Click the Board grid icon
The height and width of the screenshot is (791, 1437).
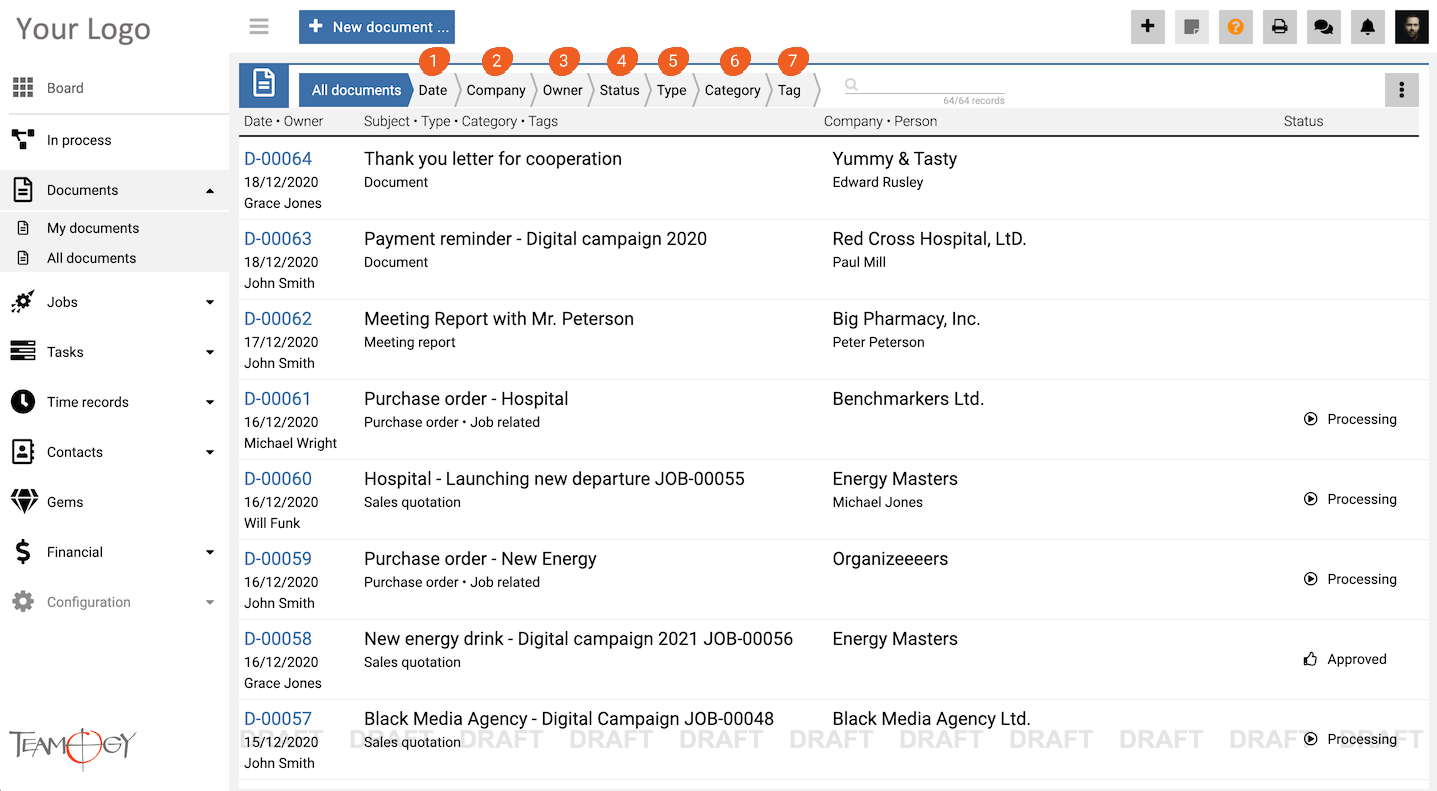click(x=23, y=88)
